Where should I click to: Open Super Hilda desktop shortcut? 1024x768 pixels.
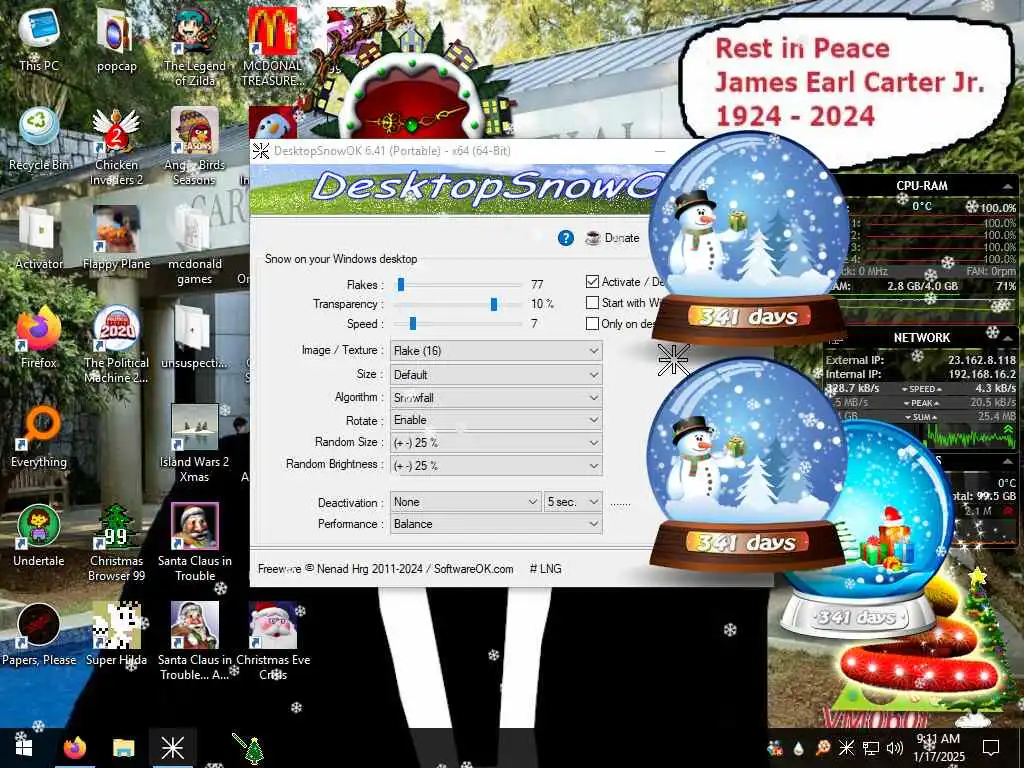point(116,635)
